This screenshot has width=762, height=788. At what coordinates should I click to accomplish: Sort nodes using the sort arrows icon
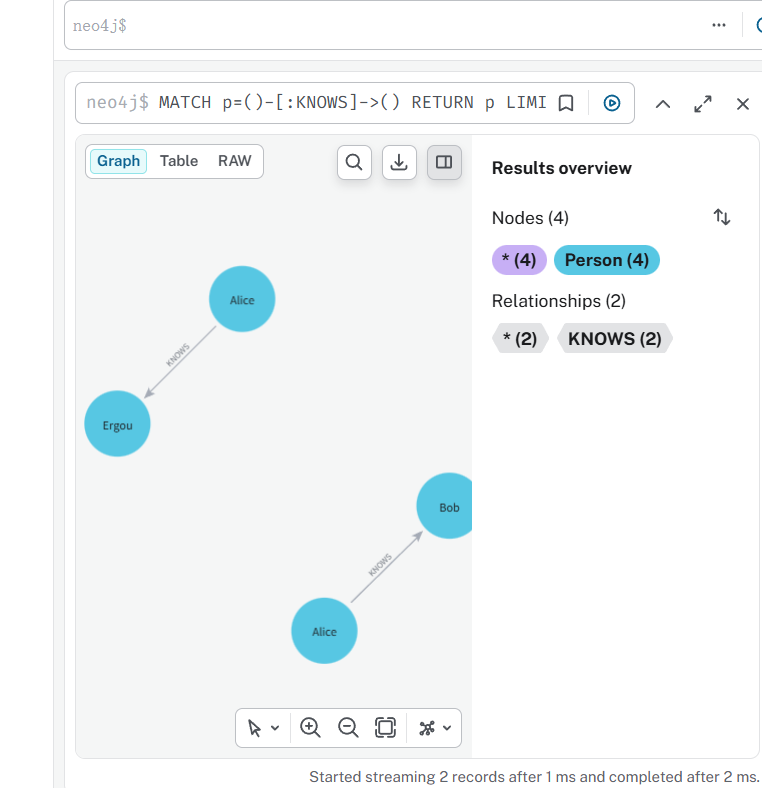pos(722,217)
